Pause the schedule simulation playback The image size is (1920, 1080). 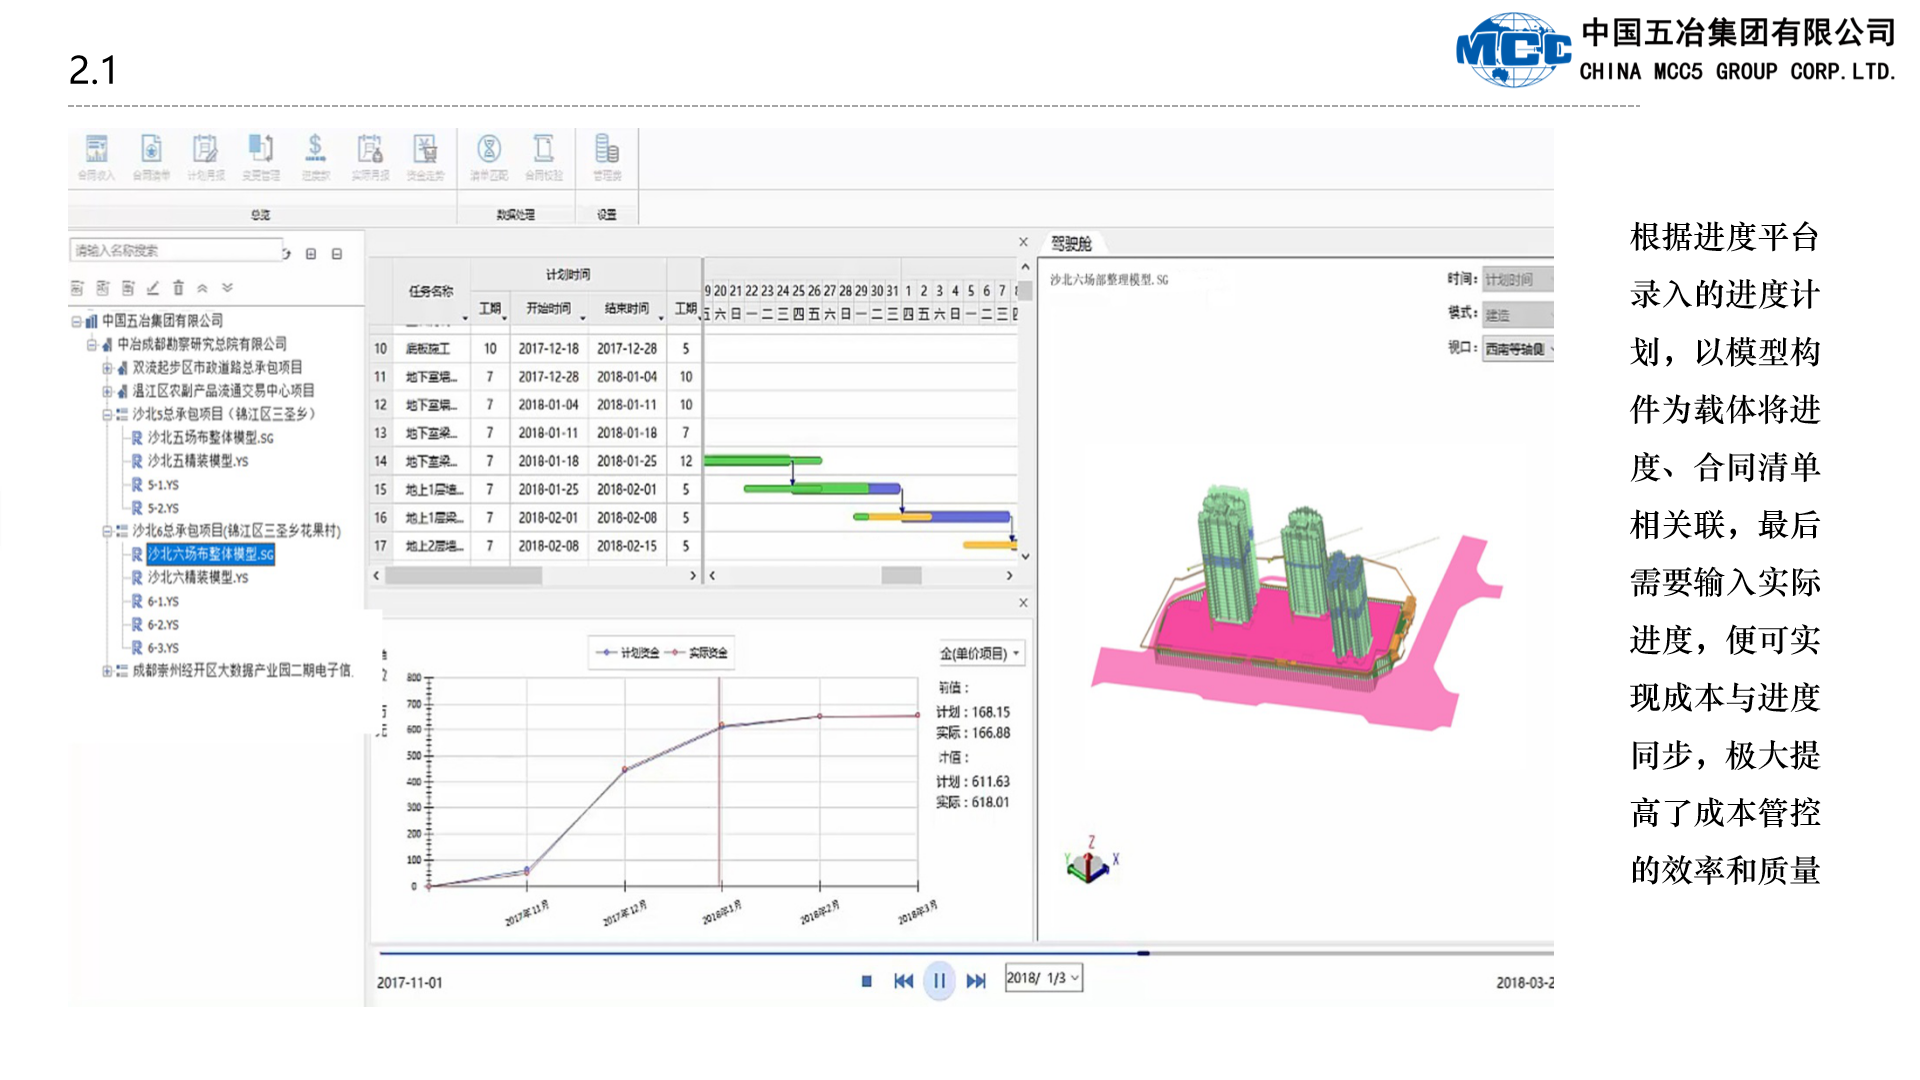[x=939, y=981]
